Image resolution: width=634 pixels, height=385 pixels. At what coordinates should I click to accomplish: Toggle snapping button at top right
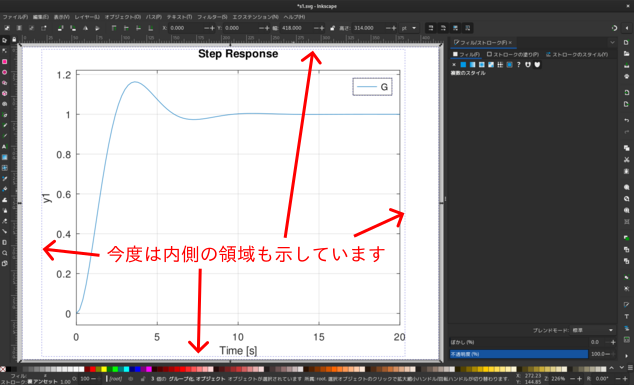coord(614,28)
